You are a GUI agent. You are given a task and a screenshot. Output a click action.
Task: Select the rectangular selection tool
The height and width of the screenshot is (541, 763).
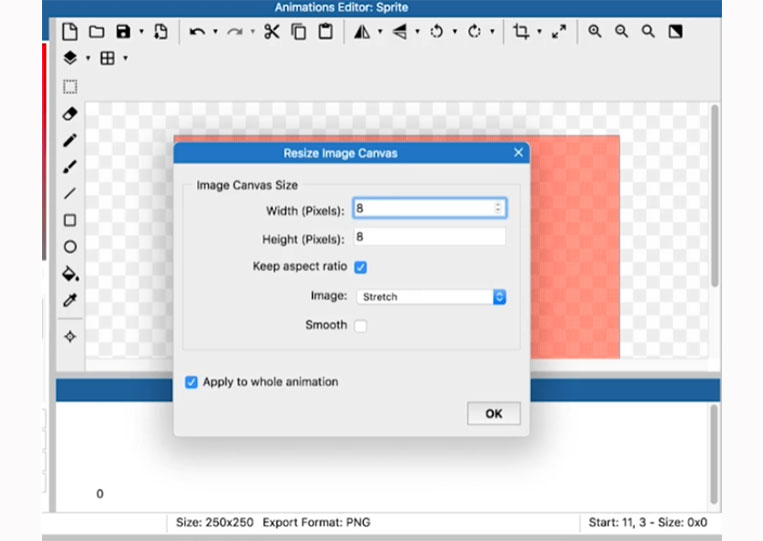tap(70, 87)
